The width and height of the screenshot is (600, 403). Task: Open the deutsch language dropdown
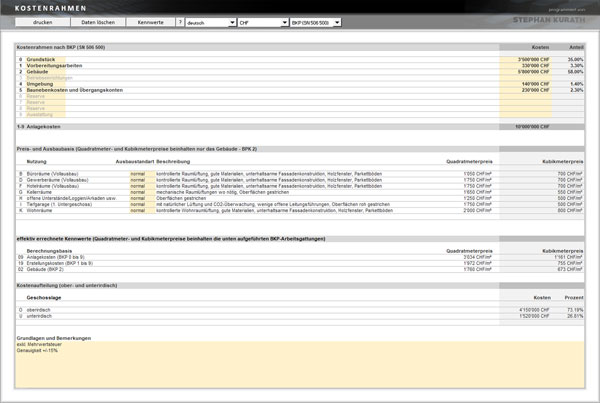click(210, 23)
